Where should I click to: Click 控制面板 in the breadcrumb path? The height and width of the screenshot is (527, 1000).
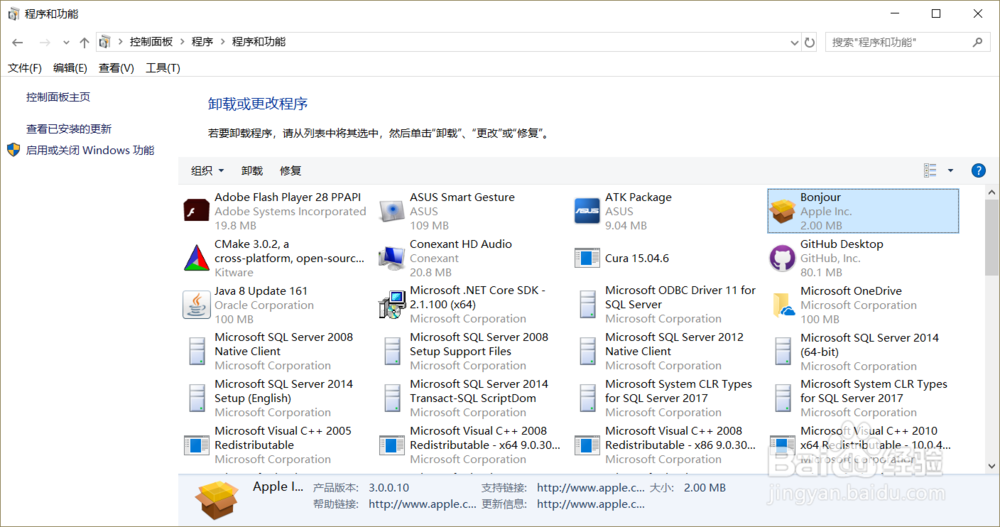[x=151, y=42]
